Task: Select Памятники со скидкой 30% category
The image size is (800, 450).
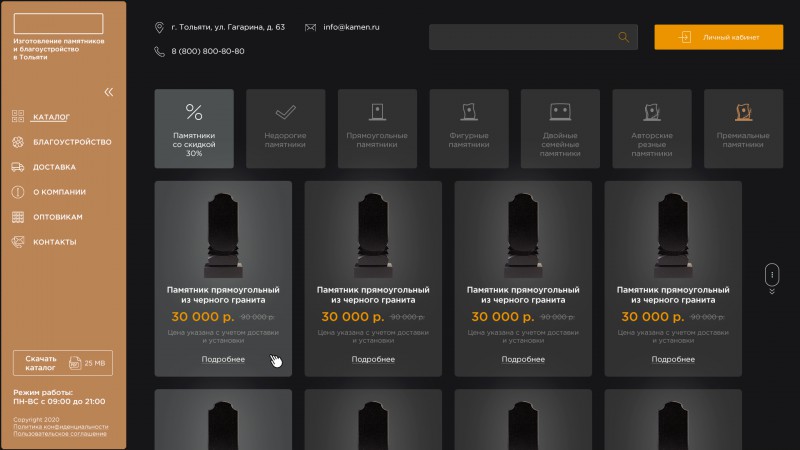Action: coord(194,129)
